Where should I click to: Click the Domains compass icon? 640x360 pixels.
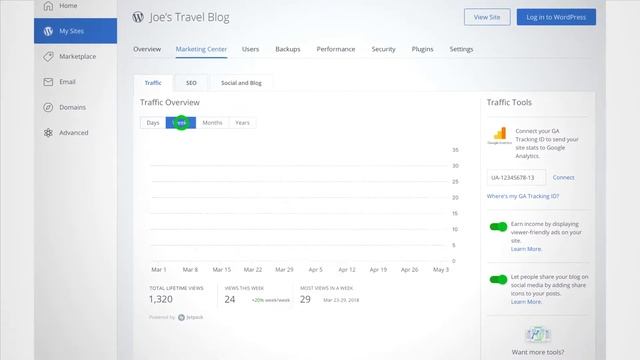click(48, 107)
